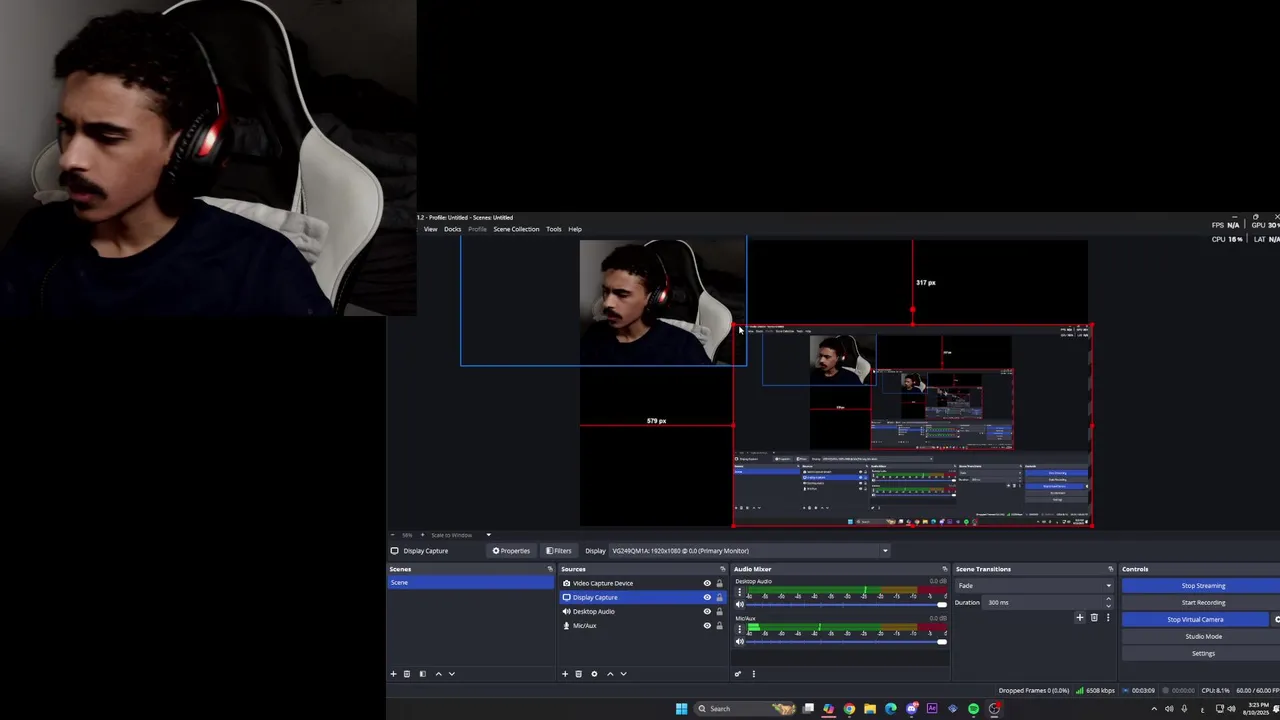Lock the Video Capture Device source
Image resolution: width=1280 pixels, height=720 pixels.
(x=719, y=584)
